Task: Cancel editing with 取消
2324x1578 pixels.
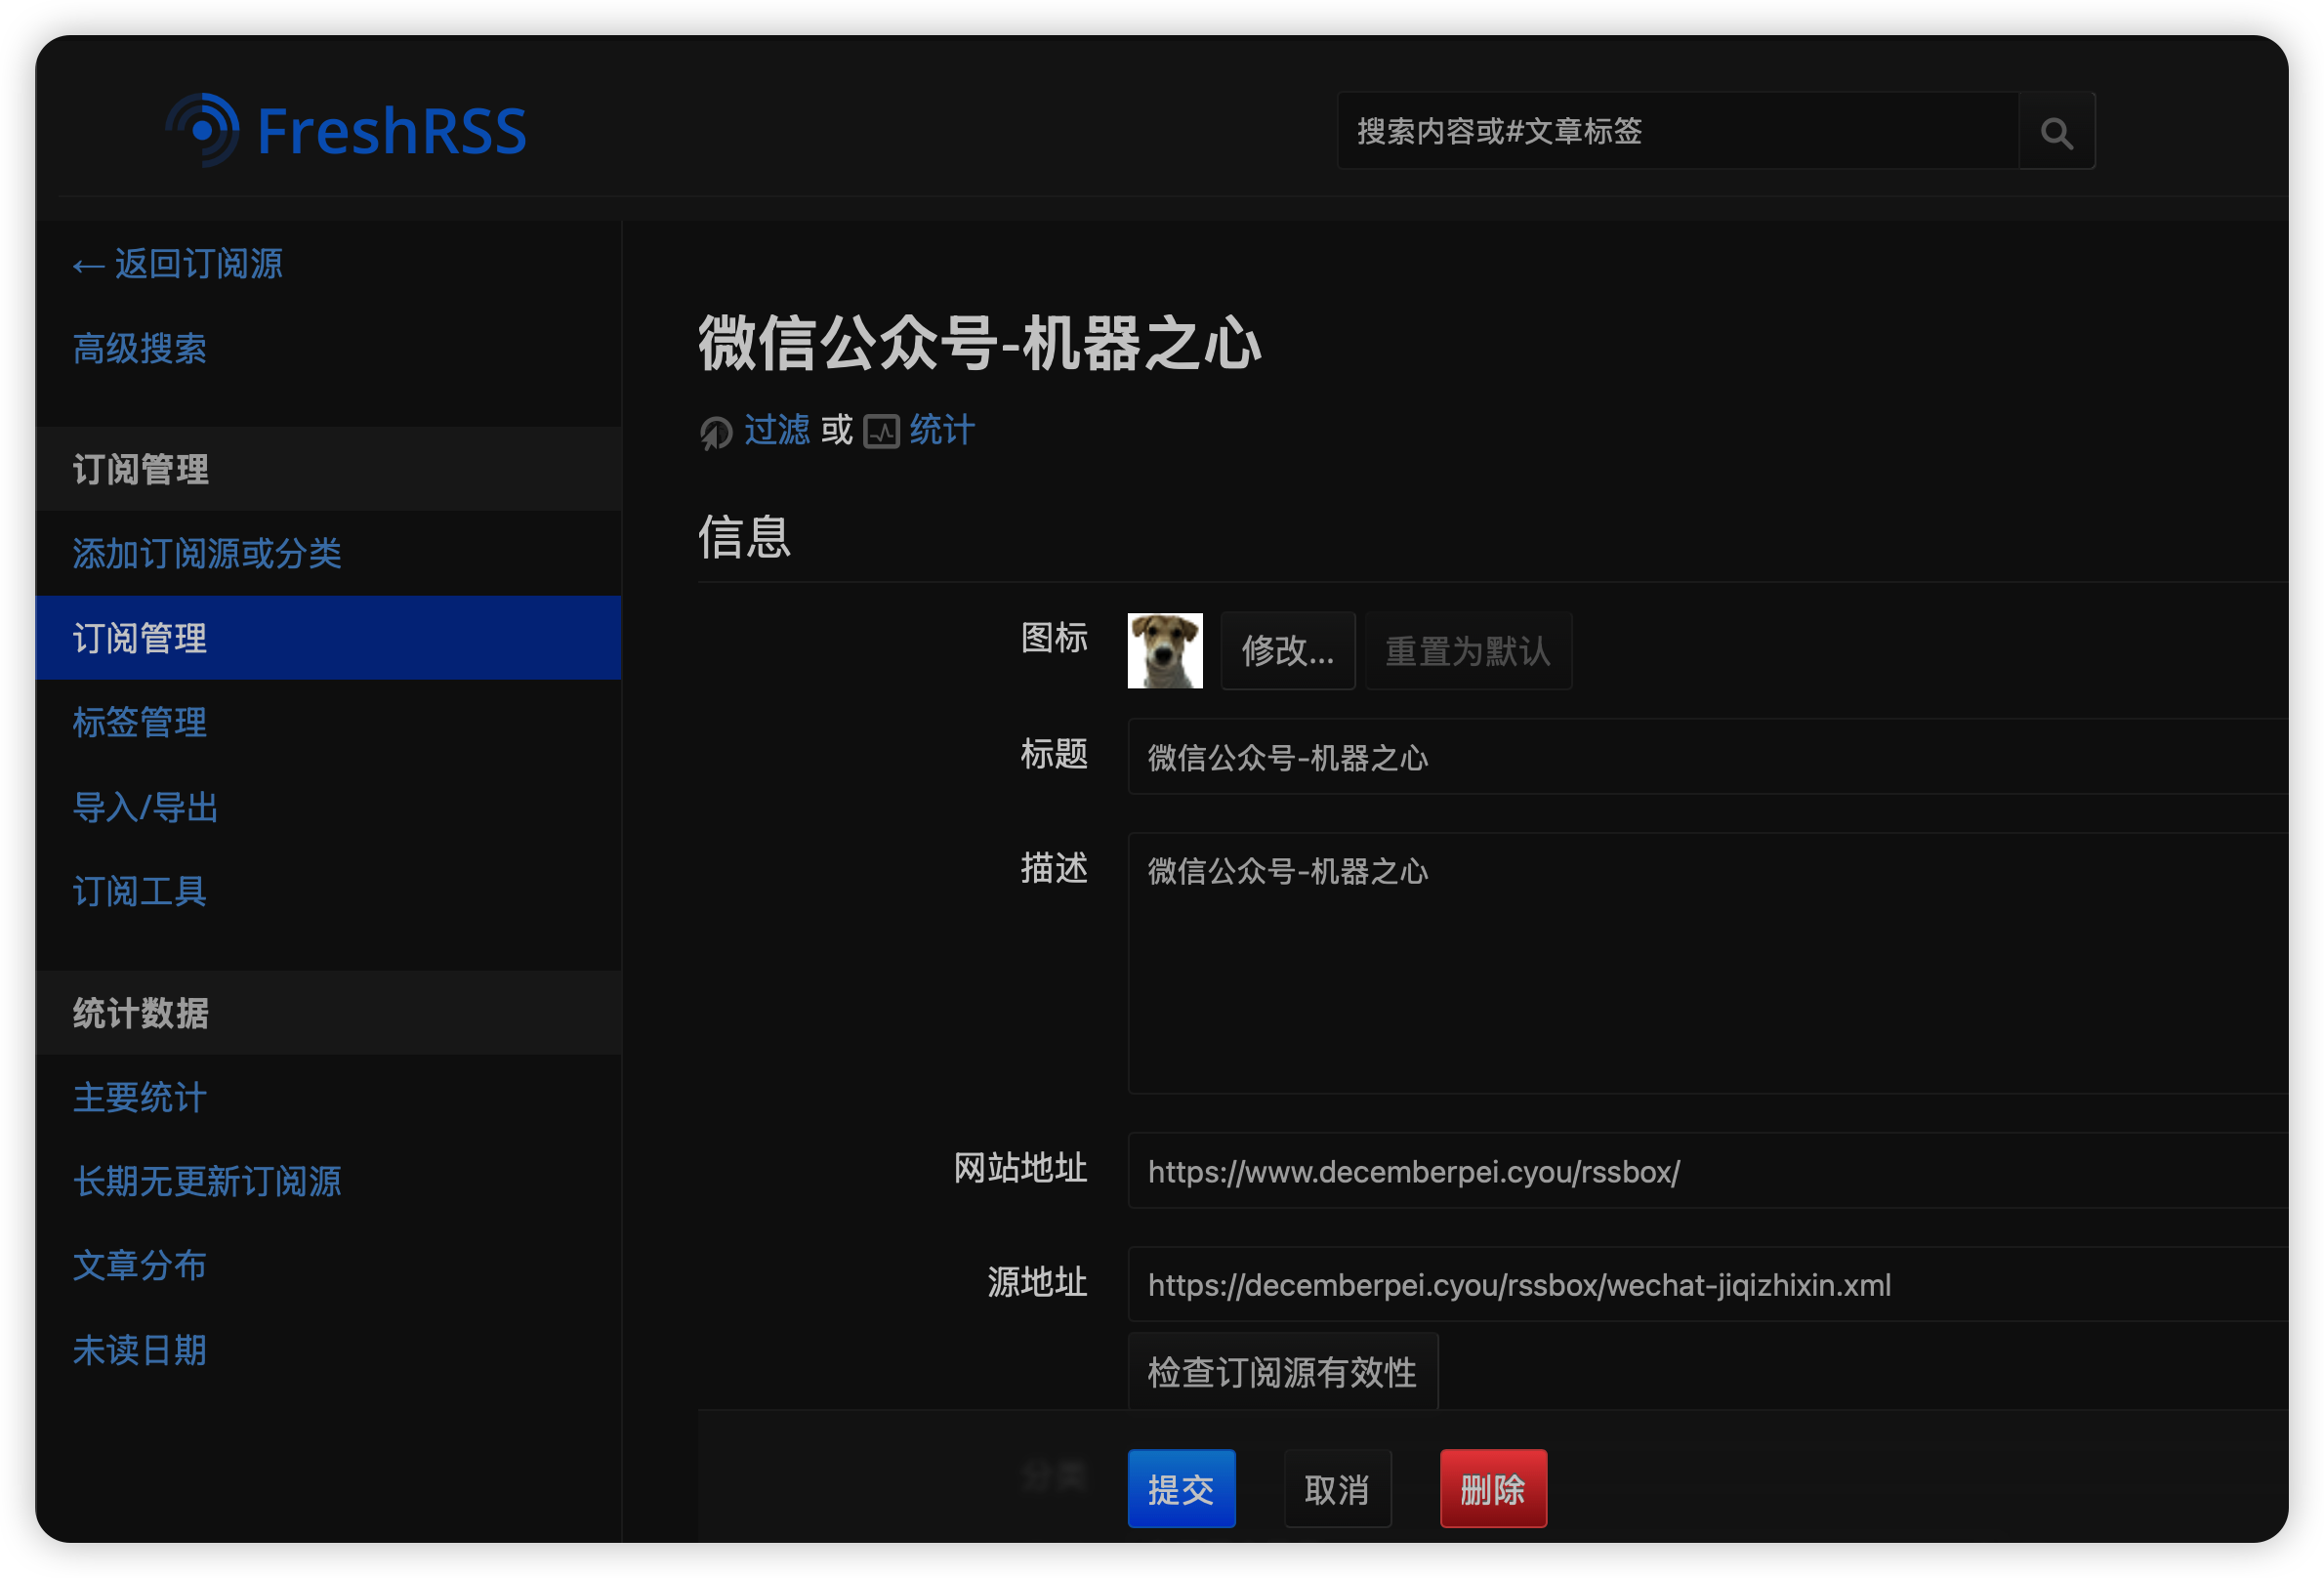Action: 1337,1489
